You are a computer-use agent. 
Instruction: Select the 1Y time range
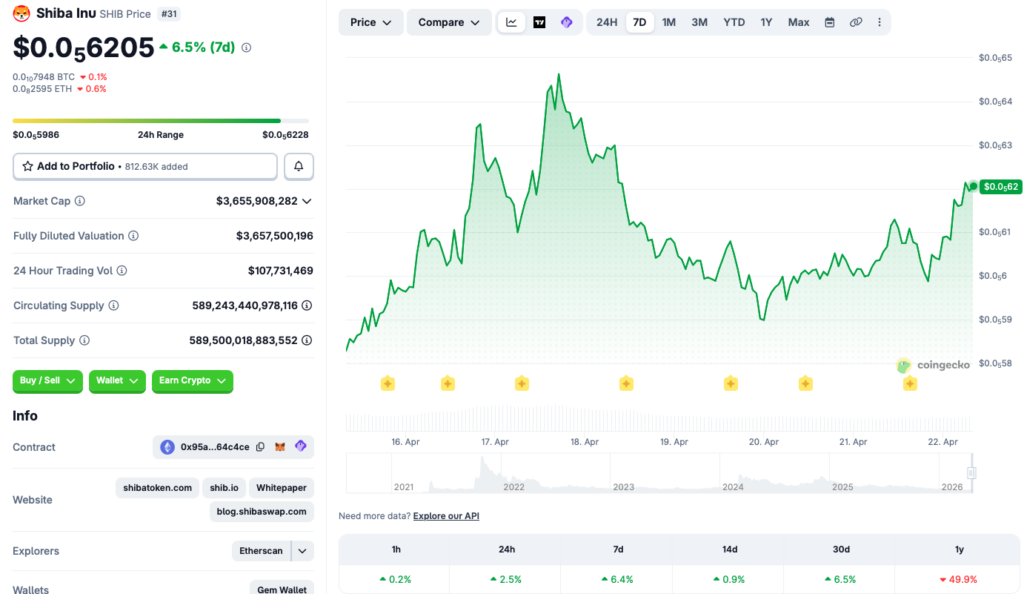pos(766,22)
